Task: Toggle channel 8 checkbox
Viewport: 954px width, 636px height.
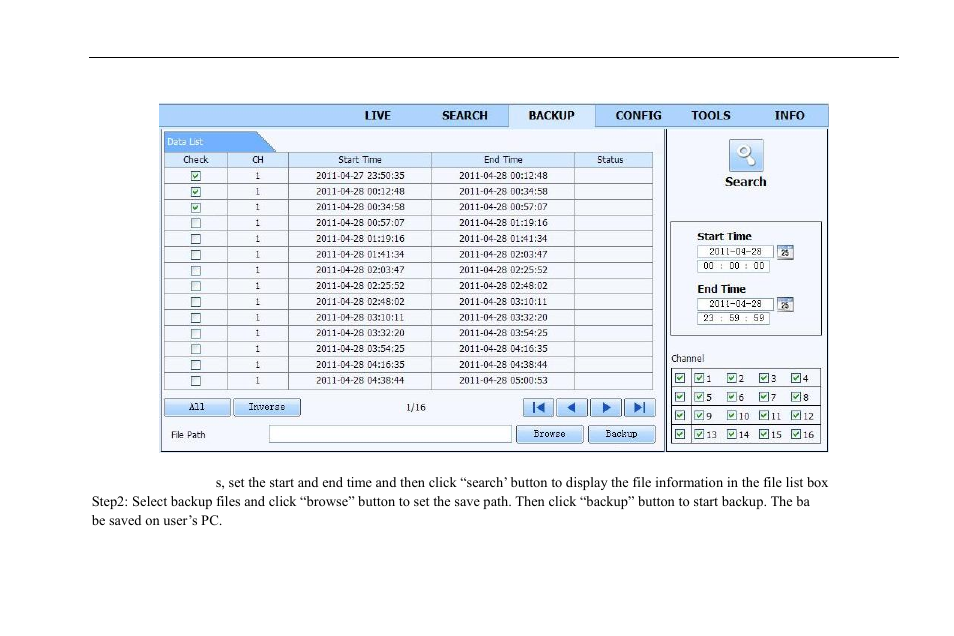Action: pyautogui.click(x=796, y=397)
